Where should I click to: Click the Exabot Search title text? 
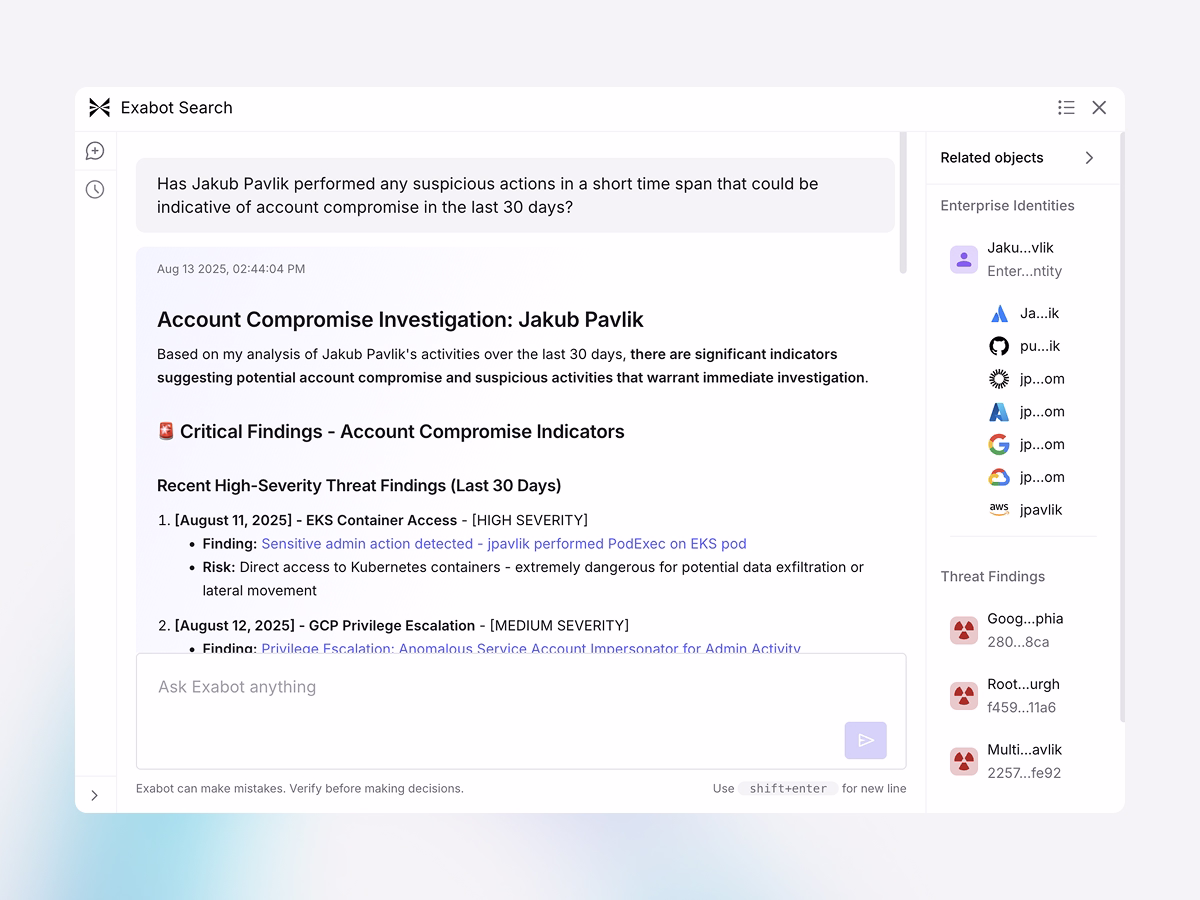point(176,108)
